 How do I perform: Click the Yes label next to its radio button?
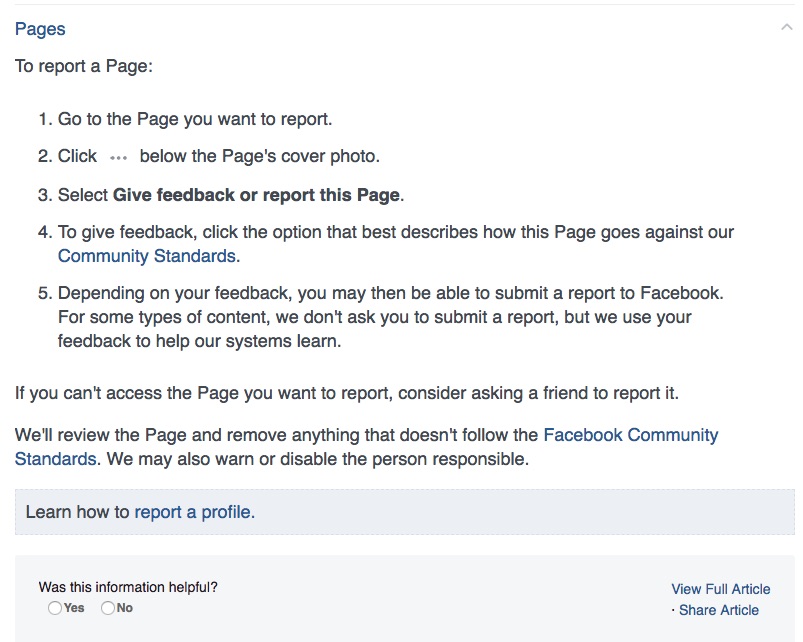coord(74,608)
